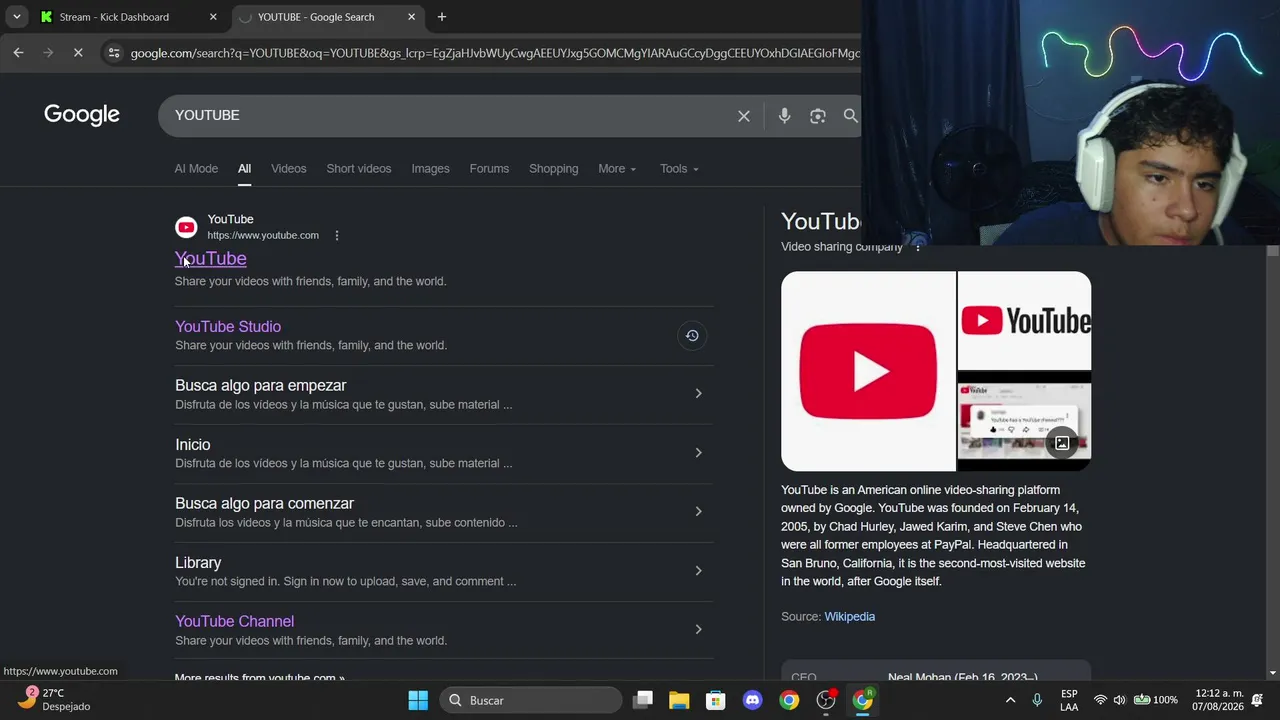Open the Tools dropdown
This screenshot has width=1280, height=720.
680,169
